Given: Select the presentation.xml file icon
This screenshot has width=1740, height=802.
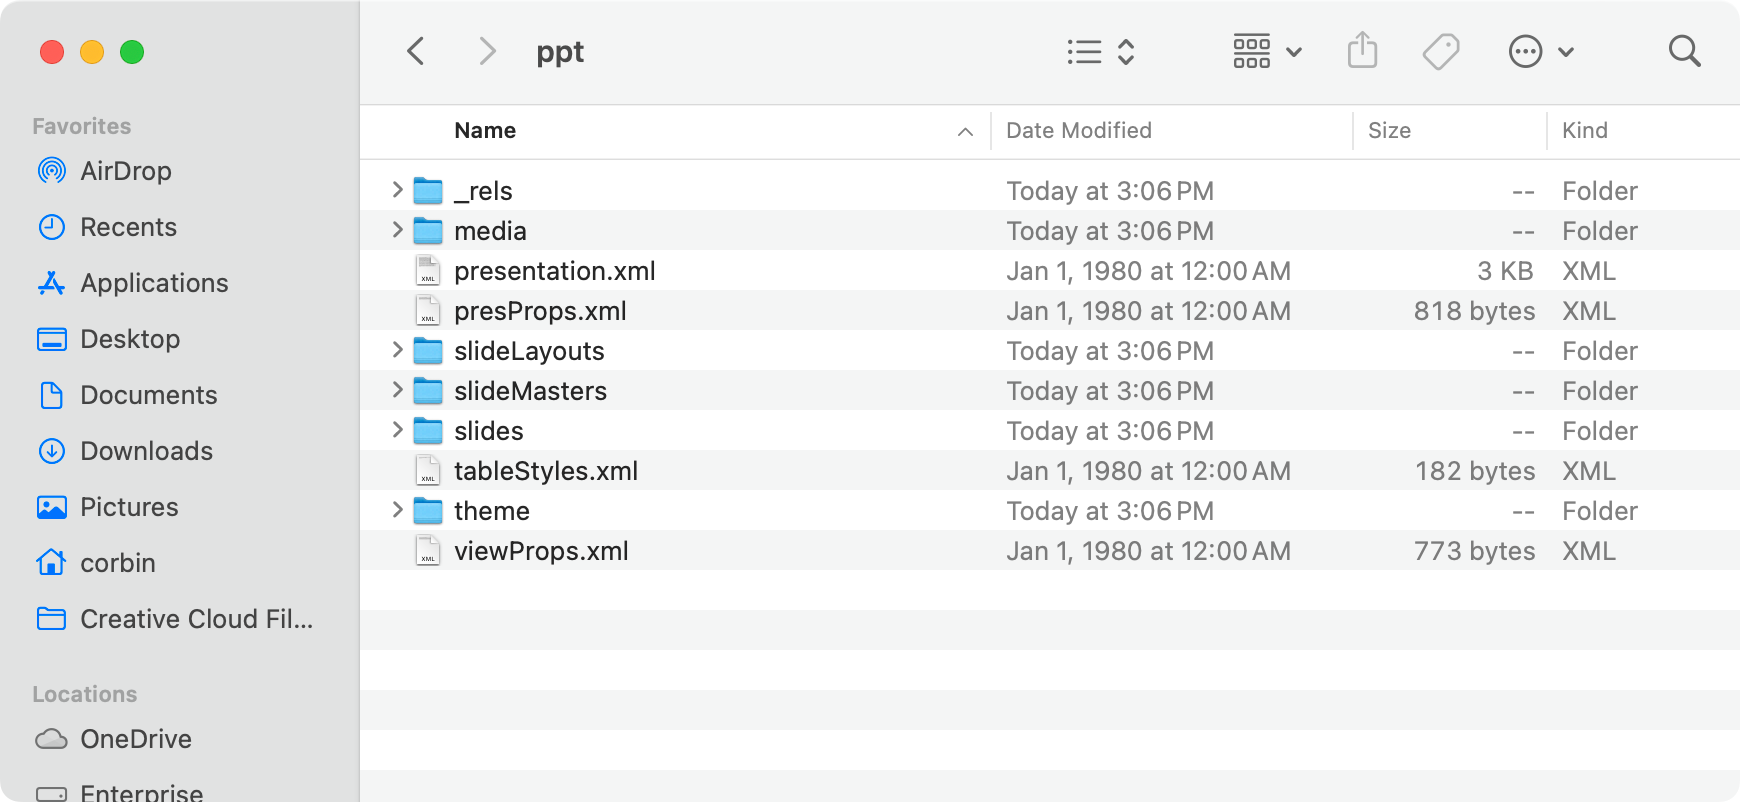Looking at the screenshot, I should 428,270.
